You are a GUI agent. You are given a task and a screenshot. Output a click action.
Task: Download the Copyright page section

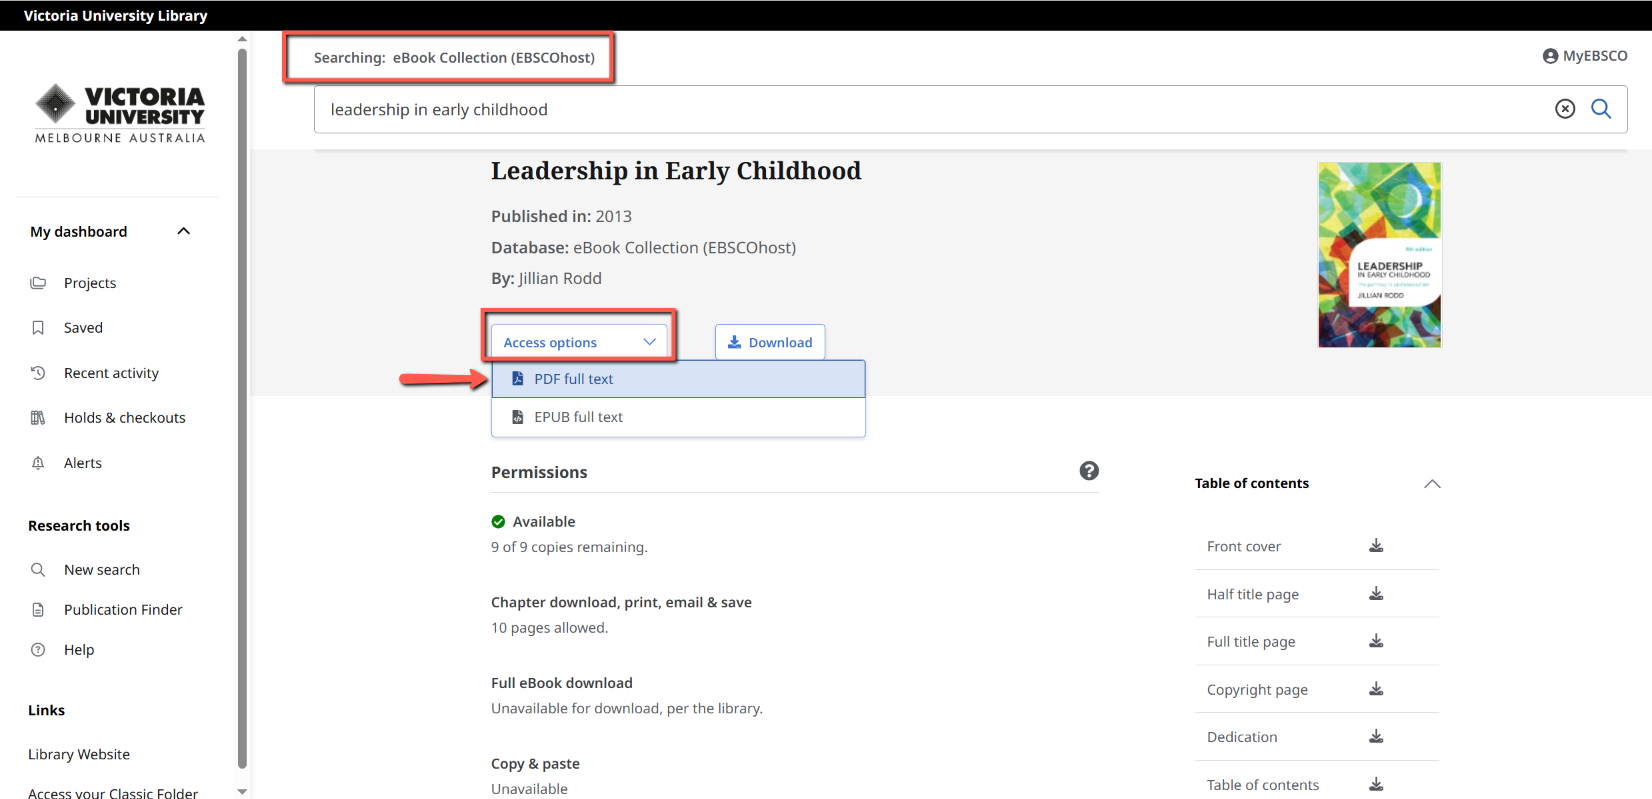tap(1376, 689)
